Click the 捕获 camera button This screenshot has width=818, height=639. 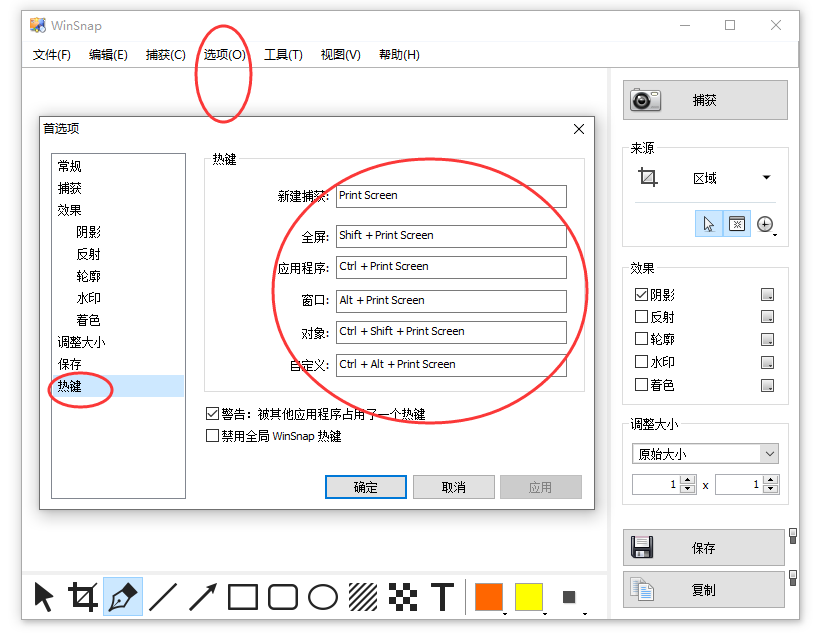pyautogui.click(x=705, y=100)
